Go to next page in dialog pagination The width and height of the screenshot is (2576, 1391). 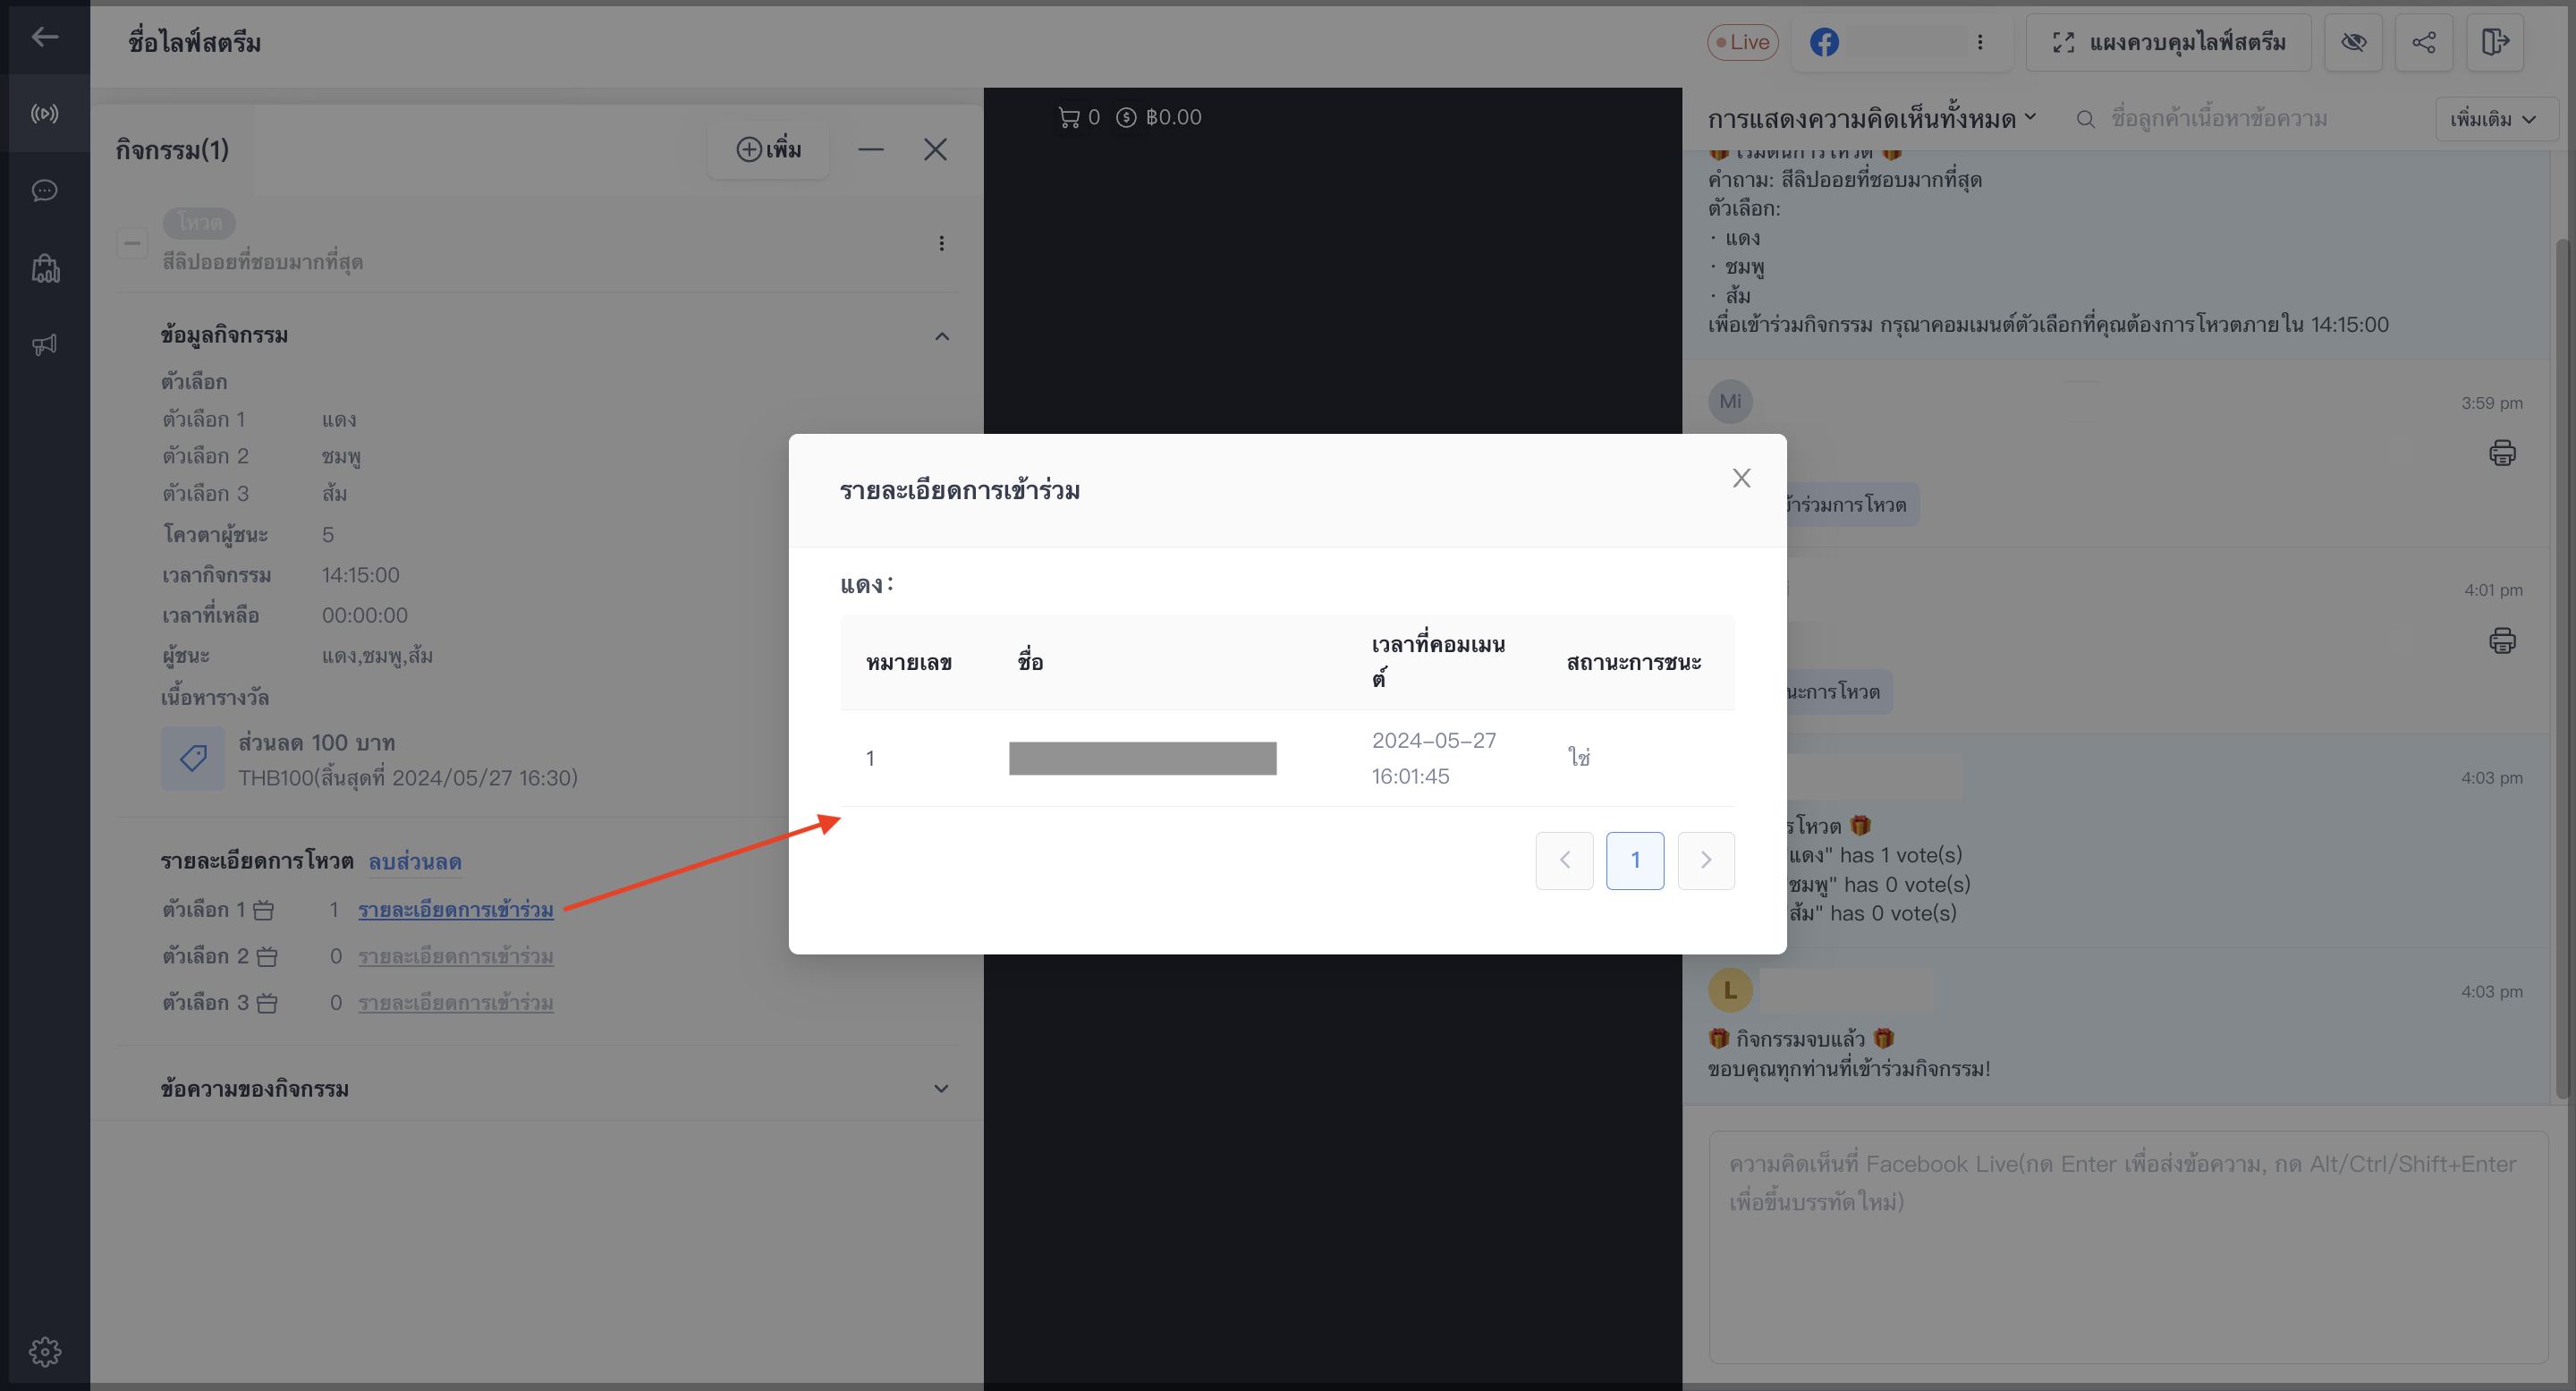[1706, 860]
